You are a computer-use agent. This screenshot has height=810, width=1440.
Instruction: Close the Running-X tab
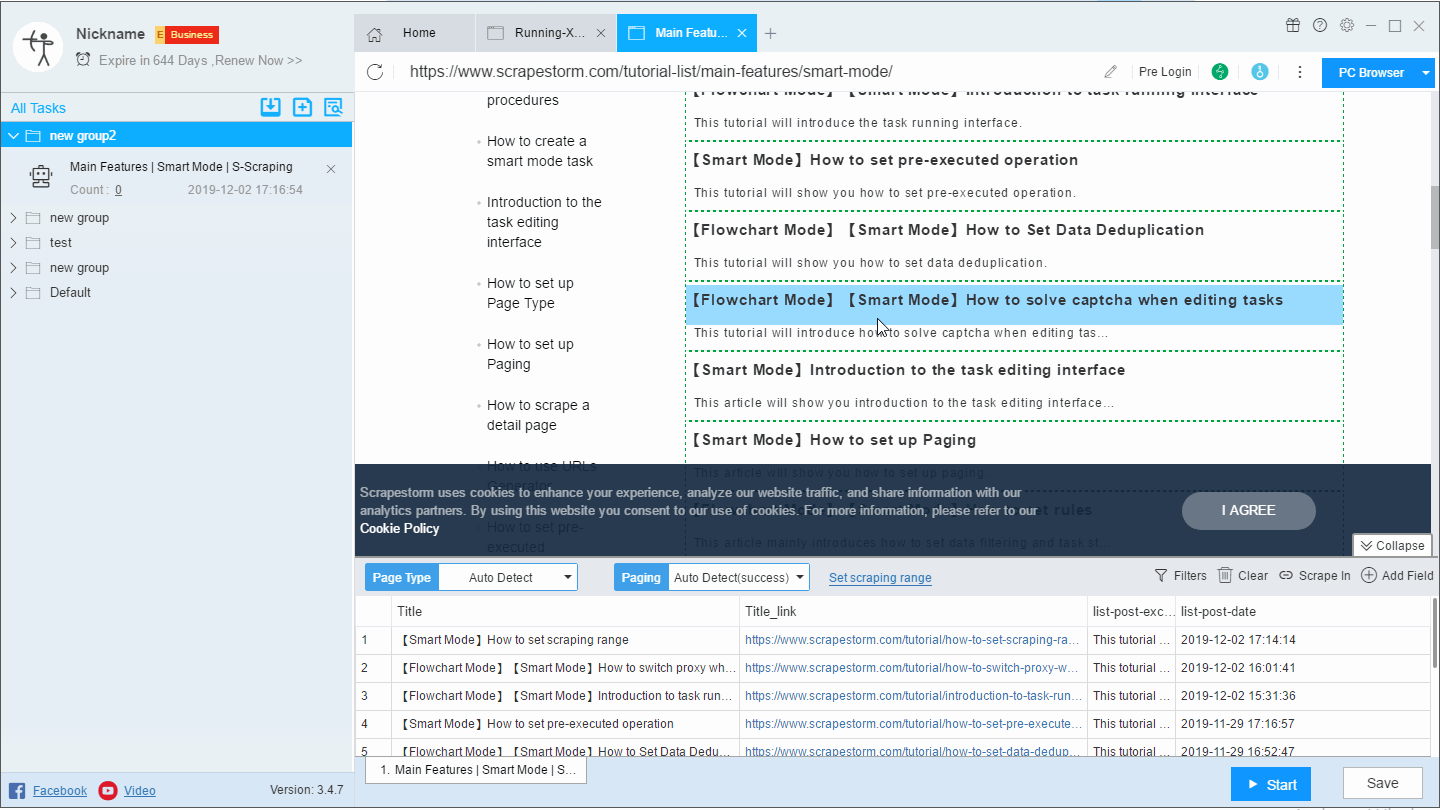(600, 33)
